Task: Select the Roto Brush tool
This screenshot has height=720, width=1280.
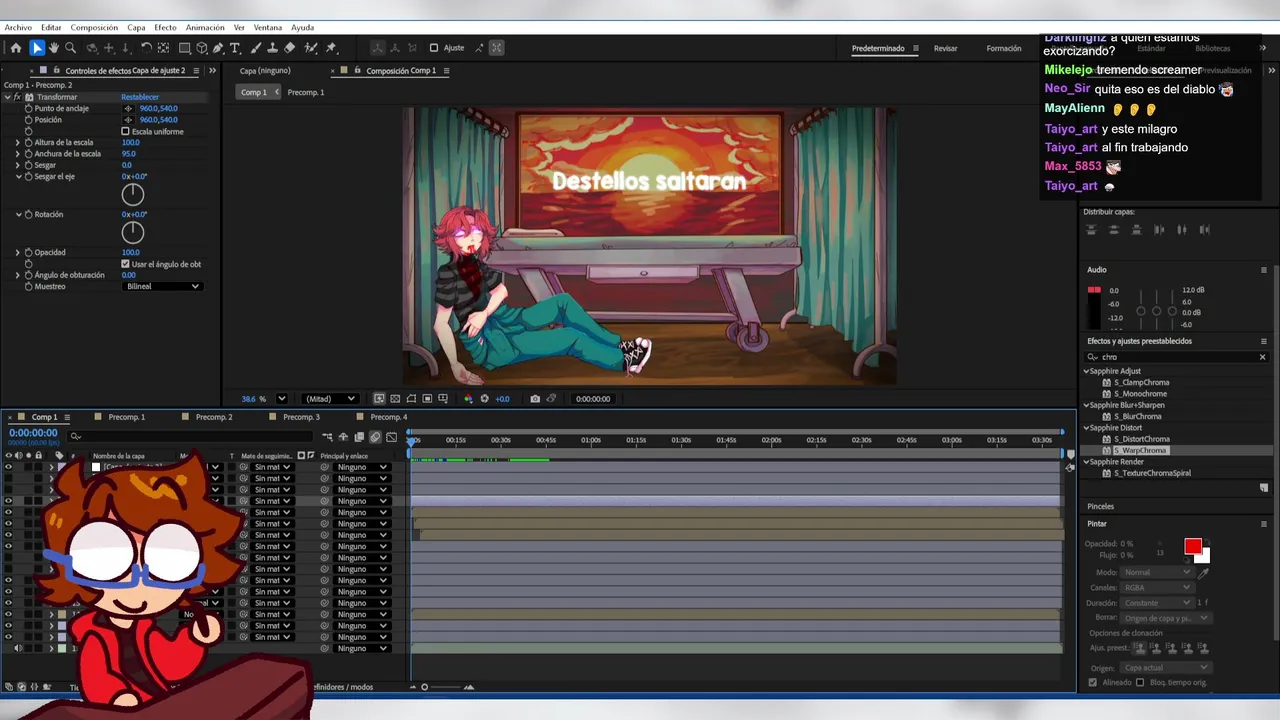Action: coord(311,48)
